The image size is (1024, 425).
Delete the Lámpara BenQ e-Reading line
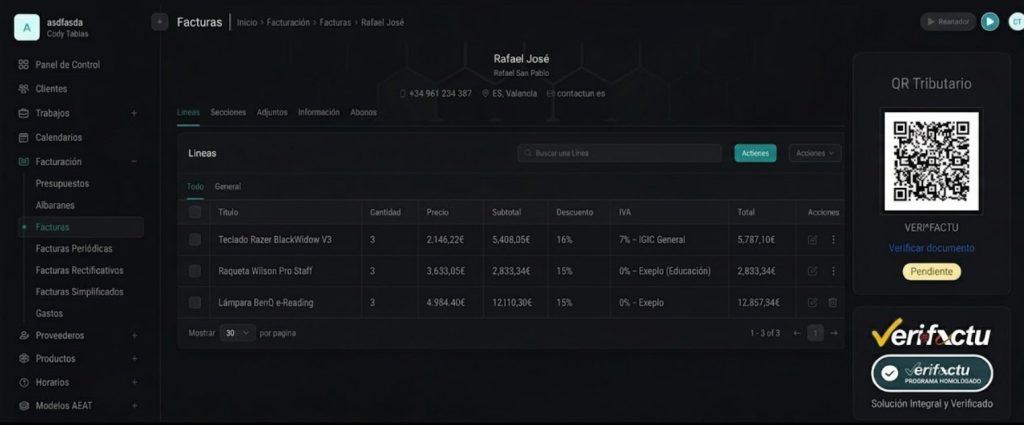tap(833, 302)
